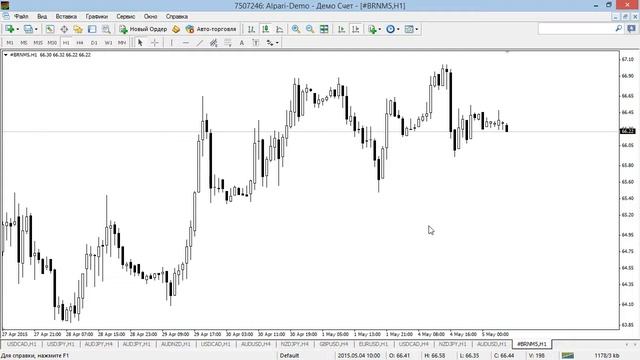Switch chart to bar chart mode
The image size is (640, 360).
point(251,29)
